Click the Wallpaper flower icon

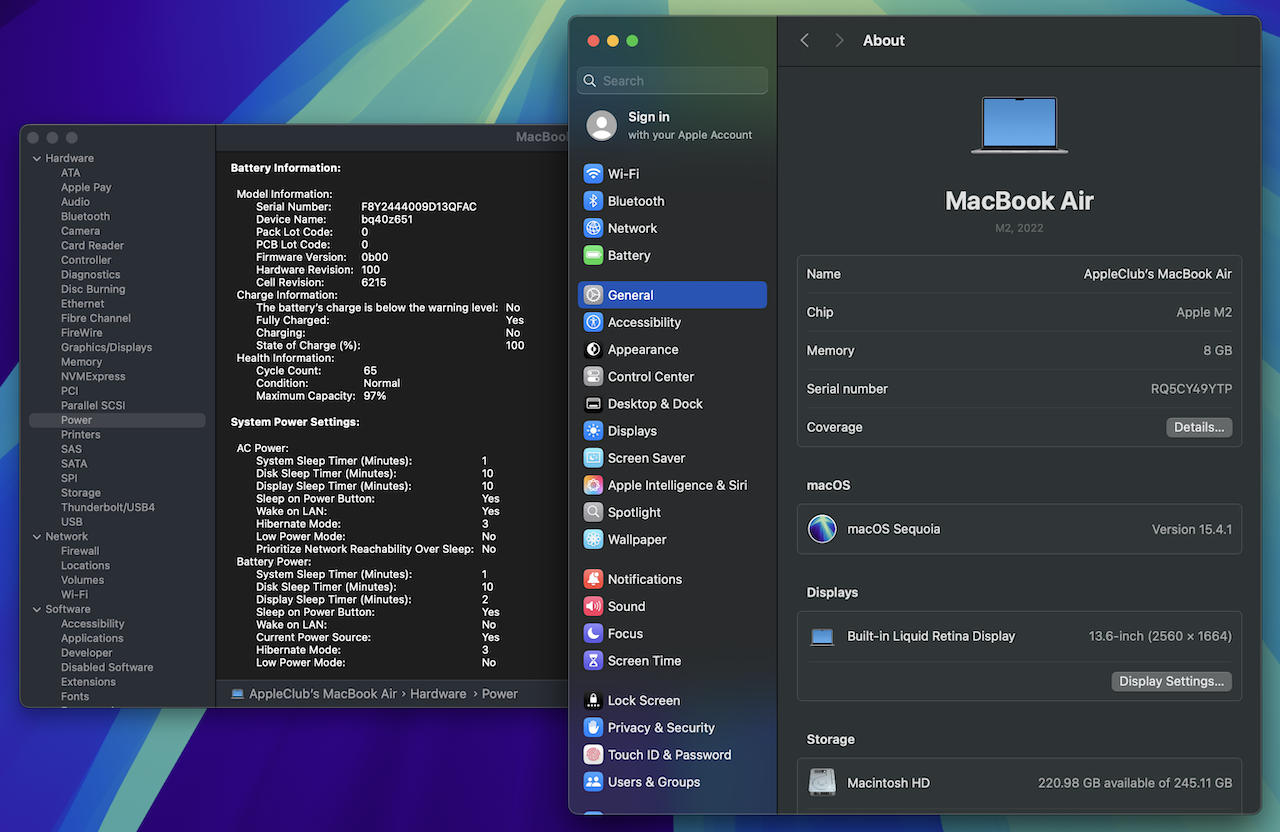tap(593, 539)
